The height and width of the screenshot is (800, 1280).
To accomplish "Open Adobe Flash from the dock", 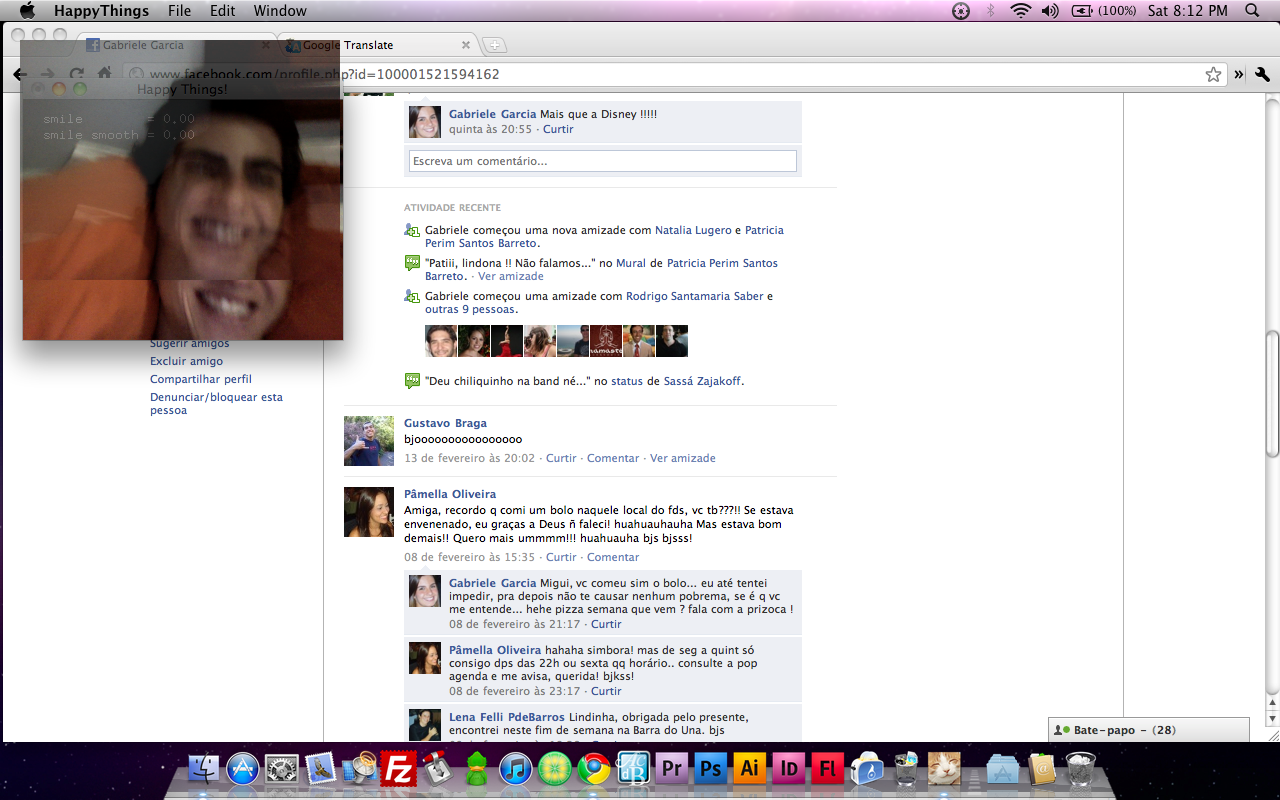I will point(827,768).
